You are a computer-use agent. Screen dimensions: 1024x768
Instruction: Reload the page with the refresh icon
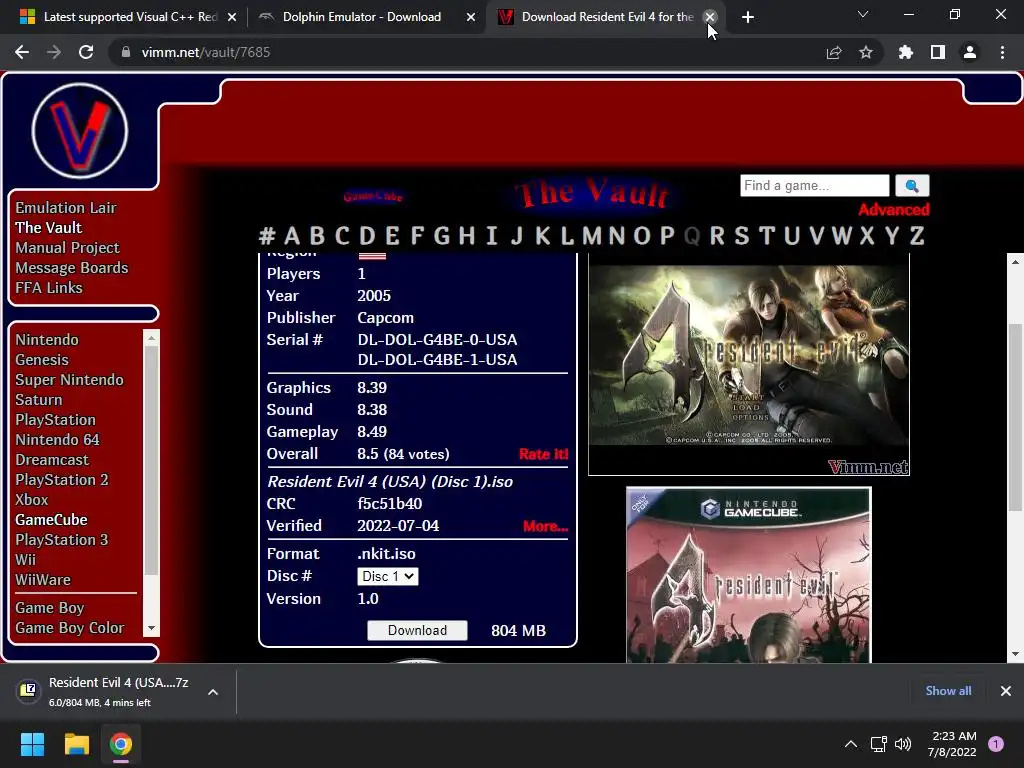tap(86, 52)
